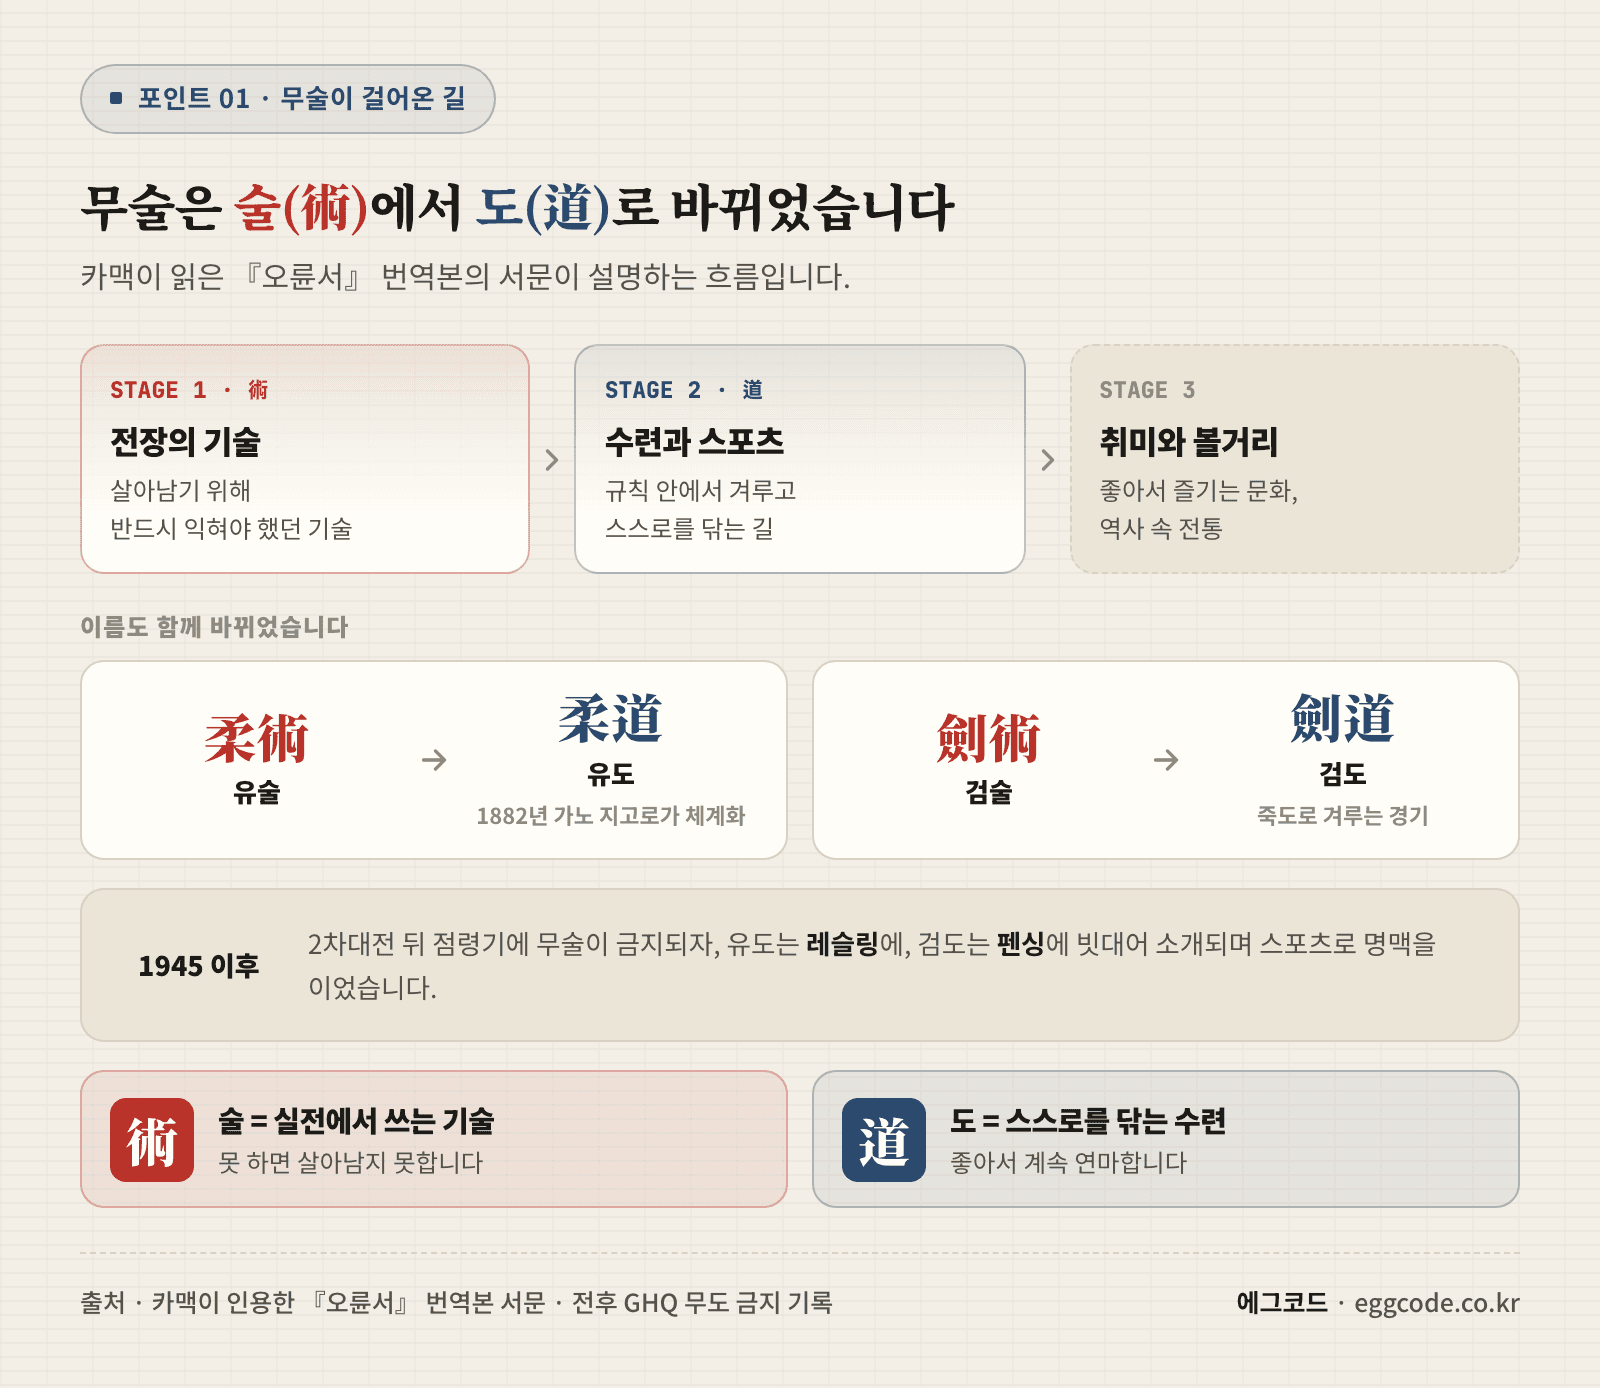
Task: Click the main title 무술은 술(術)에서 도(道)로 바뀌었습니다
Action: pyautogui.click(x=517, y=208)
